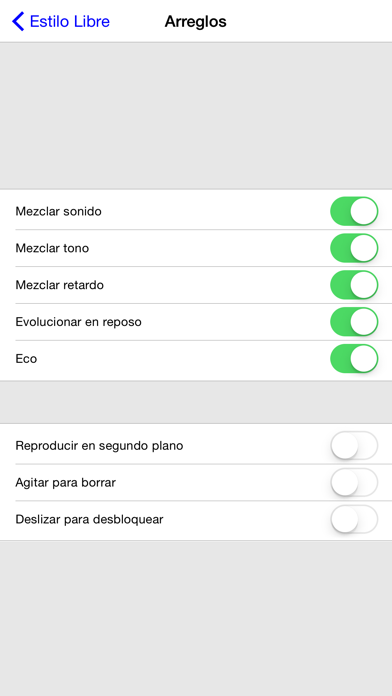
Task: Tap the blue back chevron icon
Action: [18, 21]
